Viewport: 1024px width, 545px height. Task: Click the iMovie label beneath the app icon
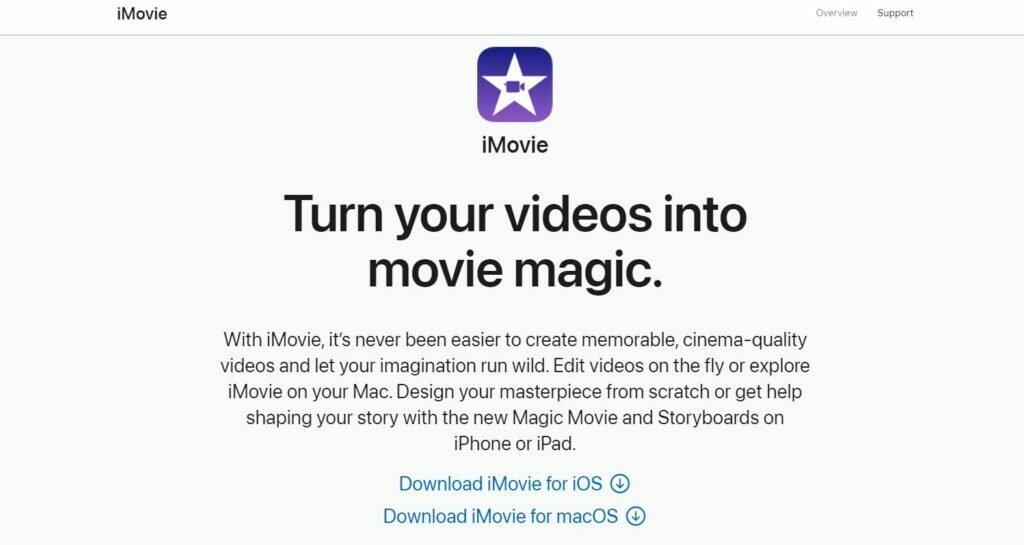515,145
